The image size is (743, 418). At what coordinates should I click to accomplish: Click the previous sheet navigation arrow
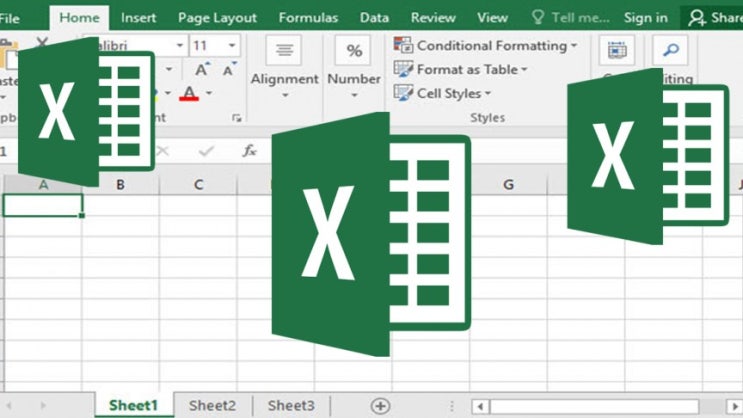tap(9, 406)
